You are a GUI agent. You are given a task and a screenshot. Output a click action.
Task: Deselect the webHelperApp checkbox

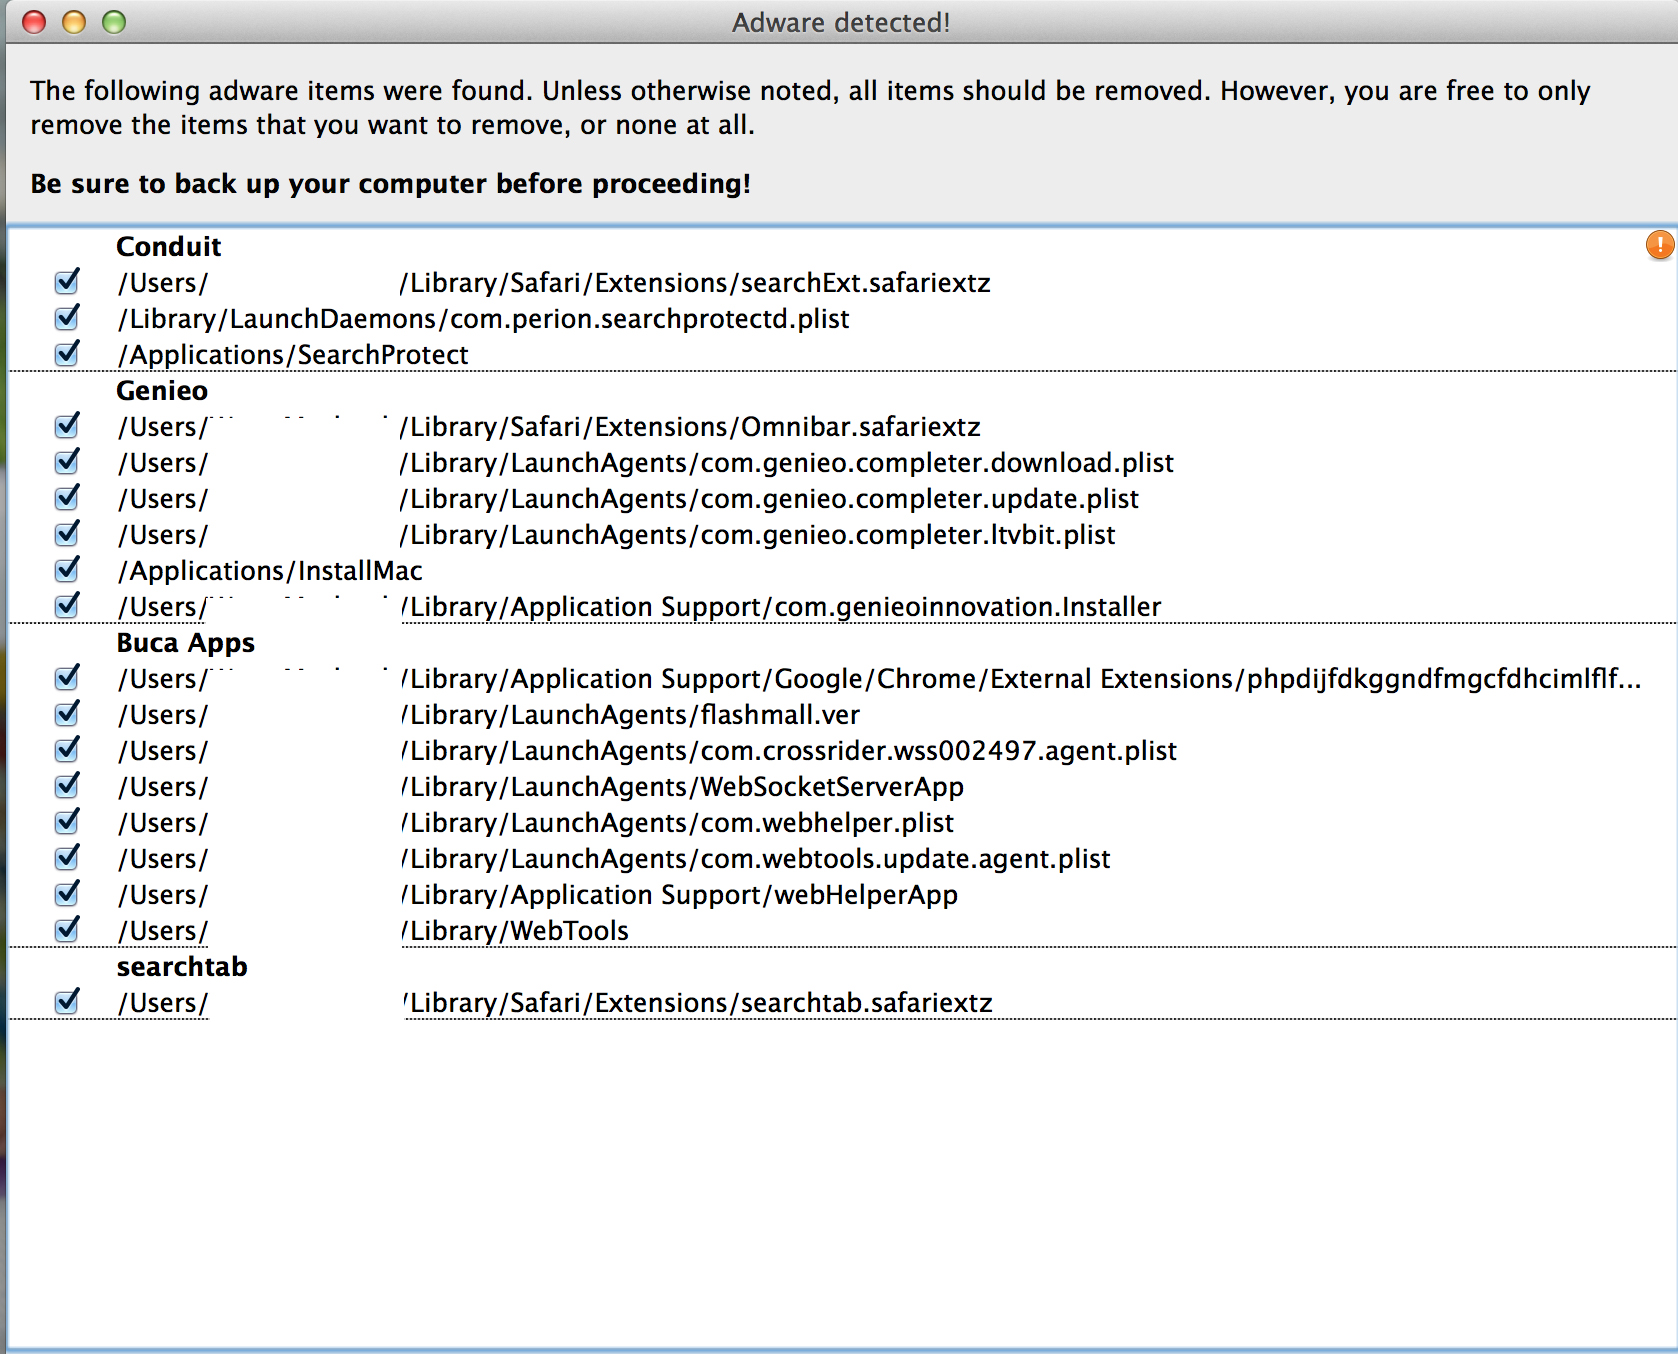point(67,894)
